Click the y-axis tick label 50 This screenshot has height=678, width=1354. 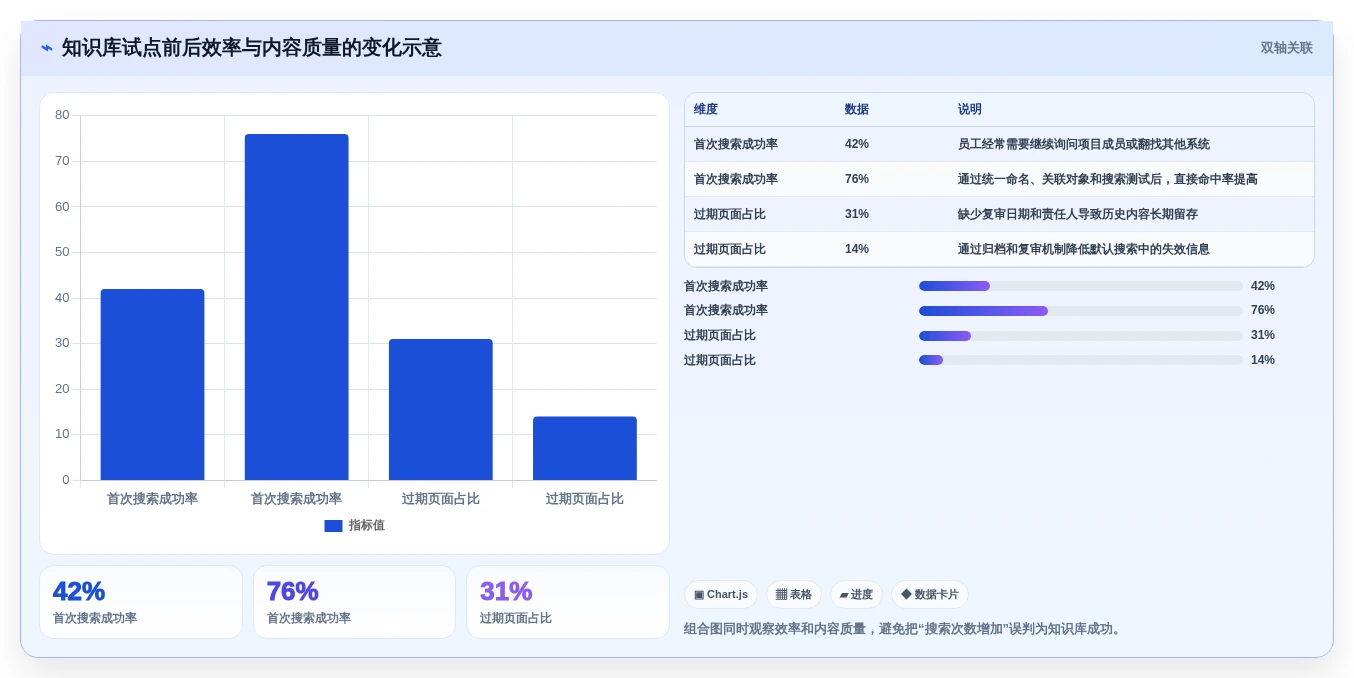coord(62,252)
